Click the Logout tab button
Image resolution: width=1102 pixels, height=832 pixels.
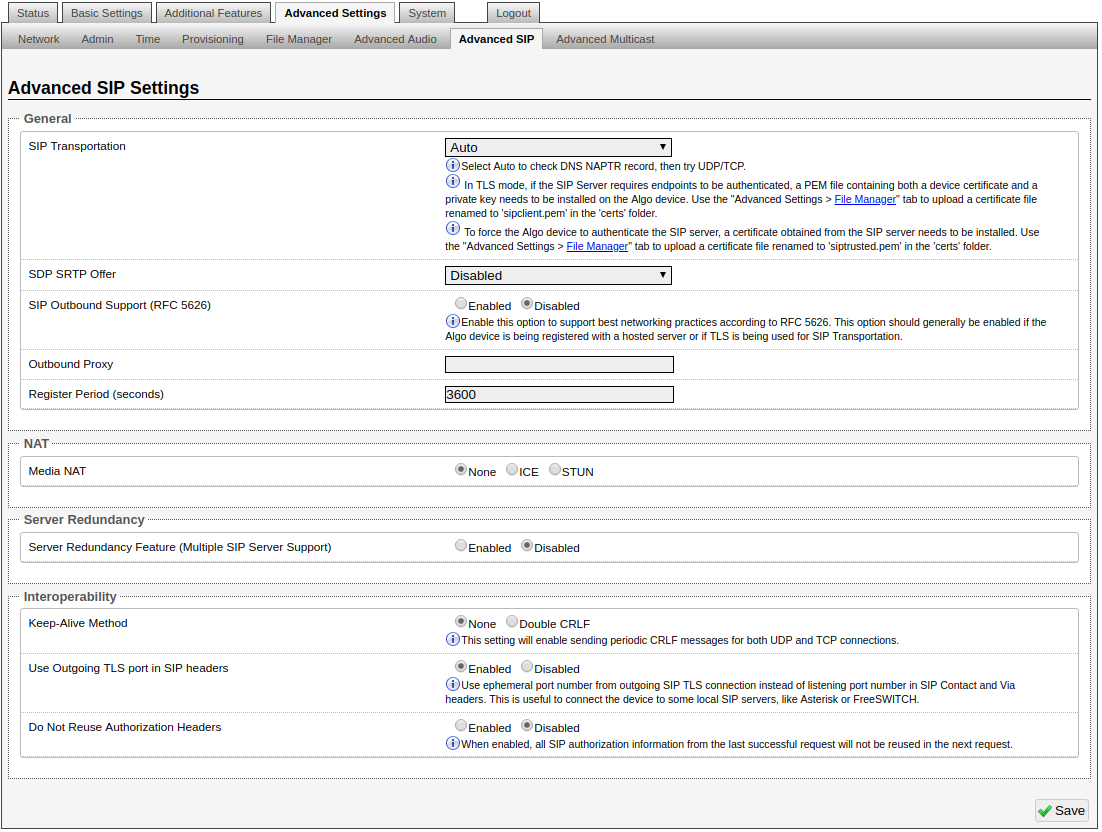click(514, 13)
